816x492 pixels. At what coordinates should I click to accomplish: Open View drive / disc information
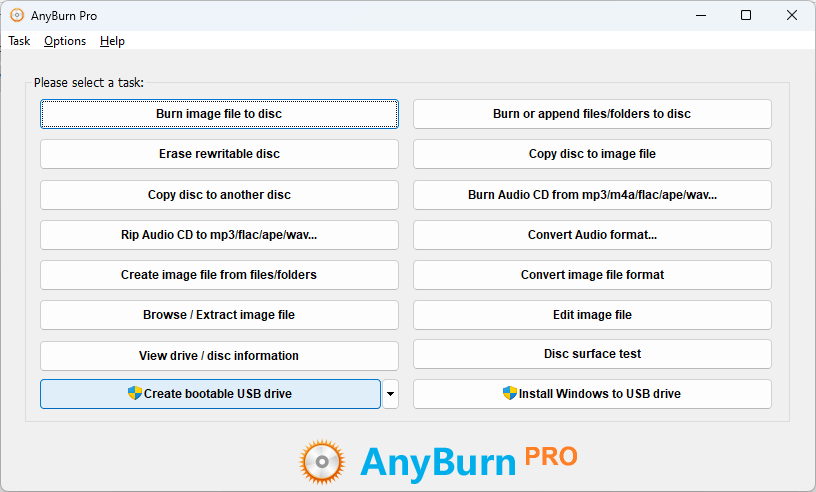tap(219, 356)
